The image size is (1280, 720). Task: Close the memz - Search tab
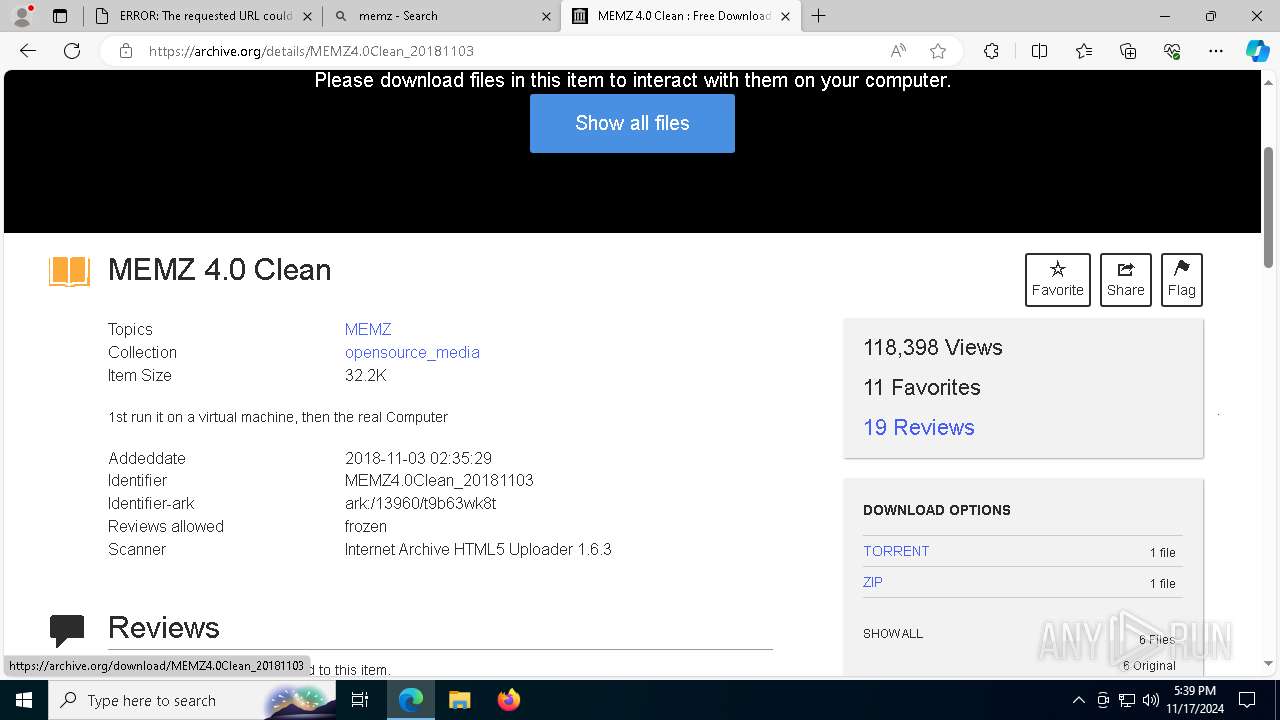click(546, 16)
